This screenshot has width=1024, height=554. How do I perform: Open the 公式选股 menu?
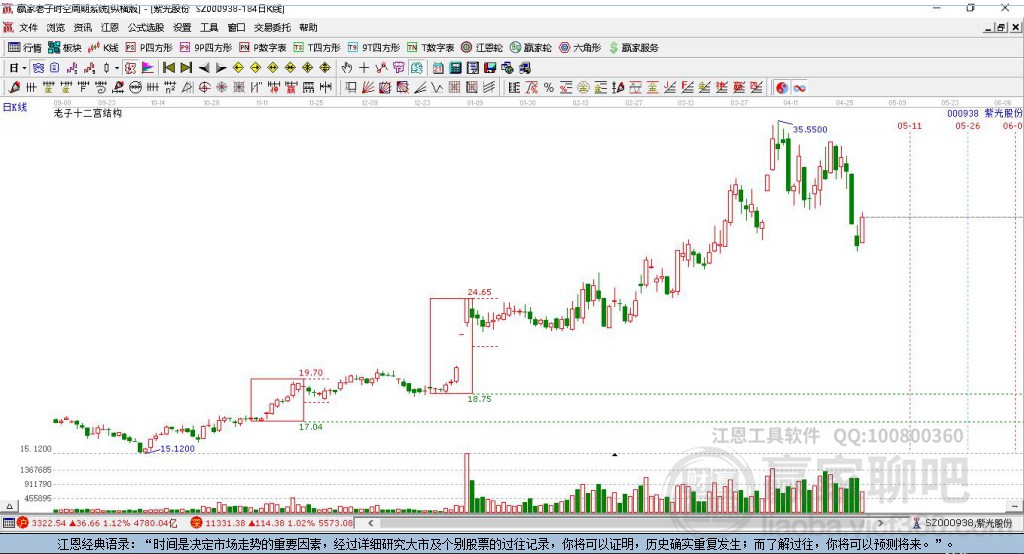(x=146, y=27)
